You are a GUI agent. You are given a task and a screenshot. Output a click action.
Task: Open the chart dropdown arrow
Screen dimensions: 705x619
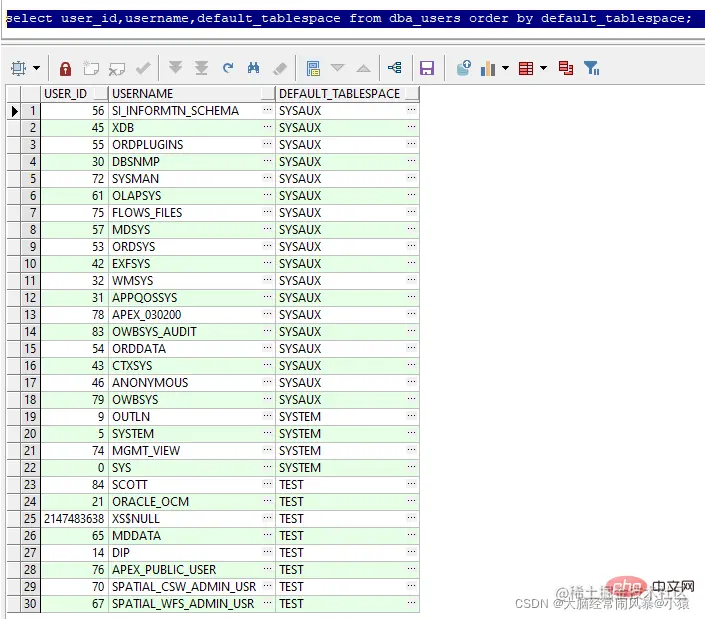pyautogui.click(x=505, y=68)
